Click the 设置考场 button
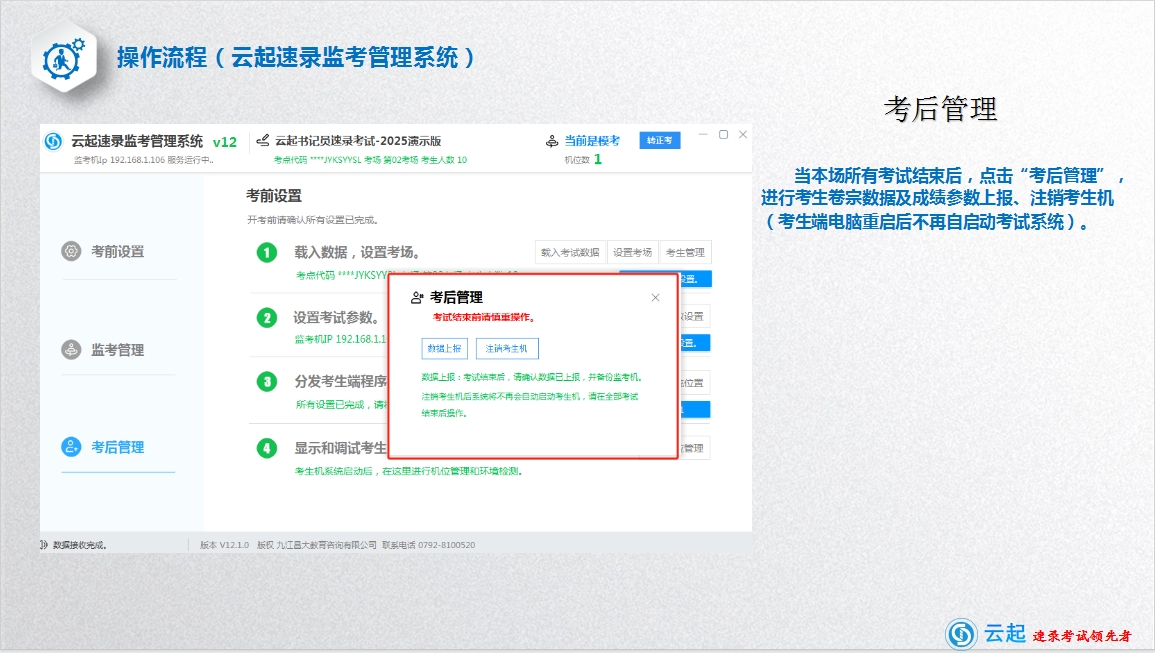1155x653 pixels. coord(632,252)
